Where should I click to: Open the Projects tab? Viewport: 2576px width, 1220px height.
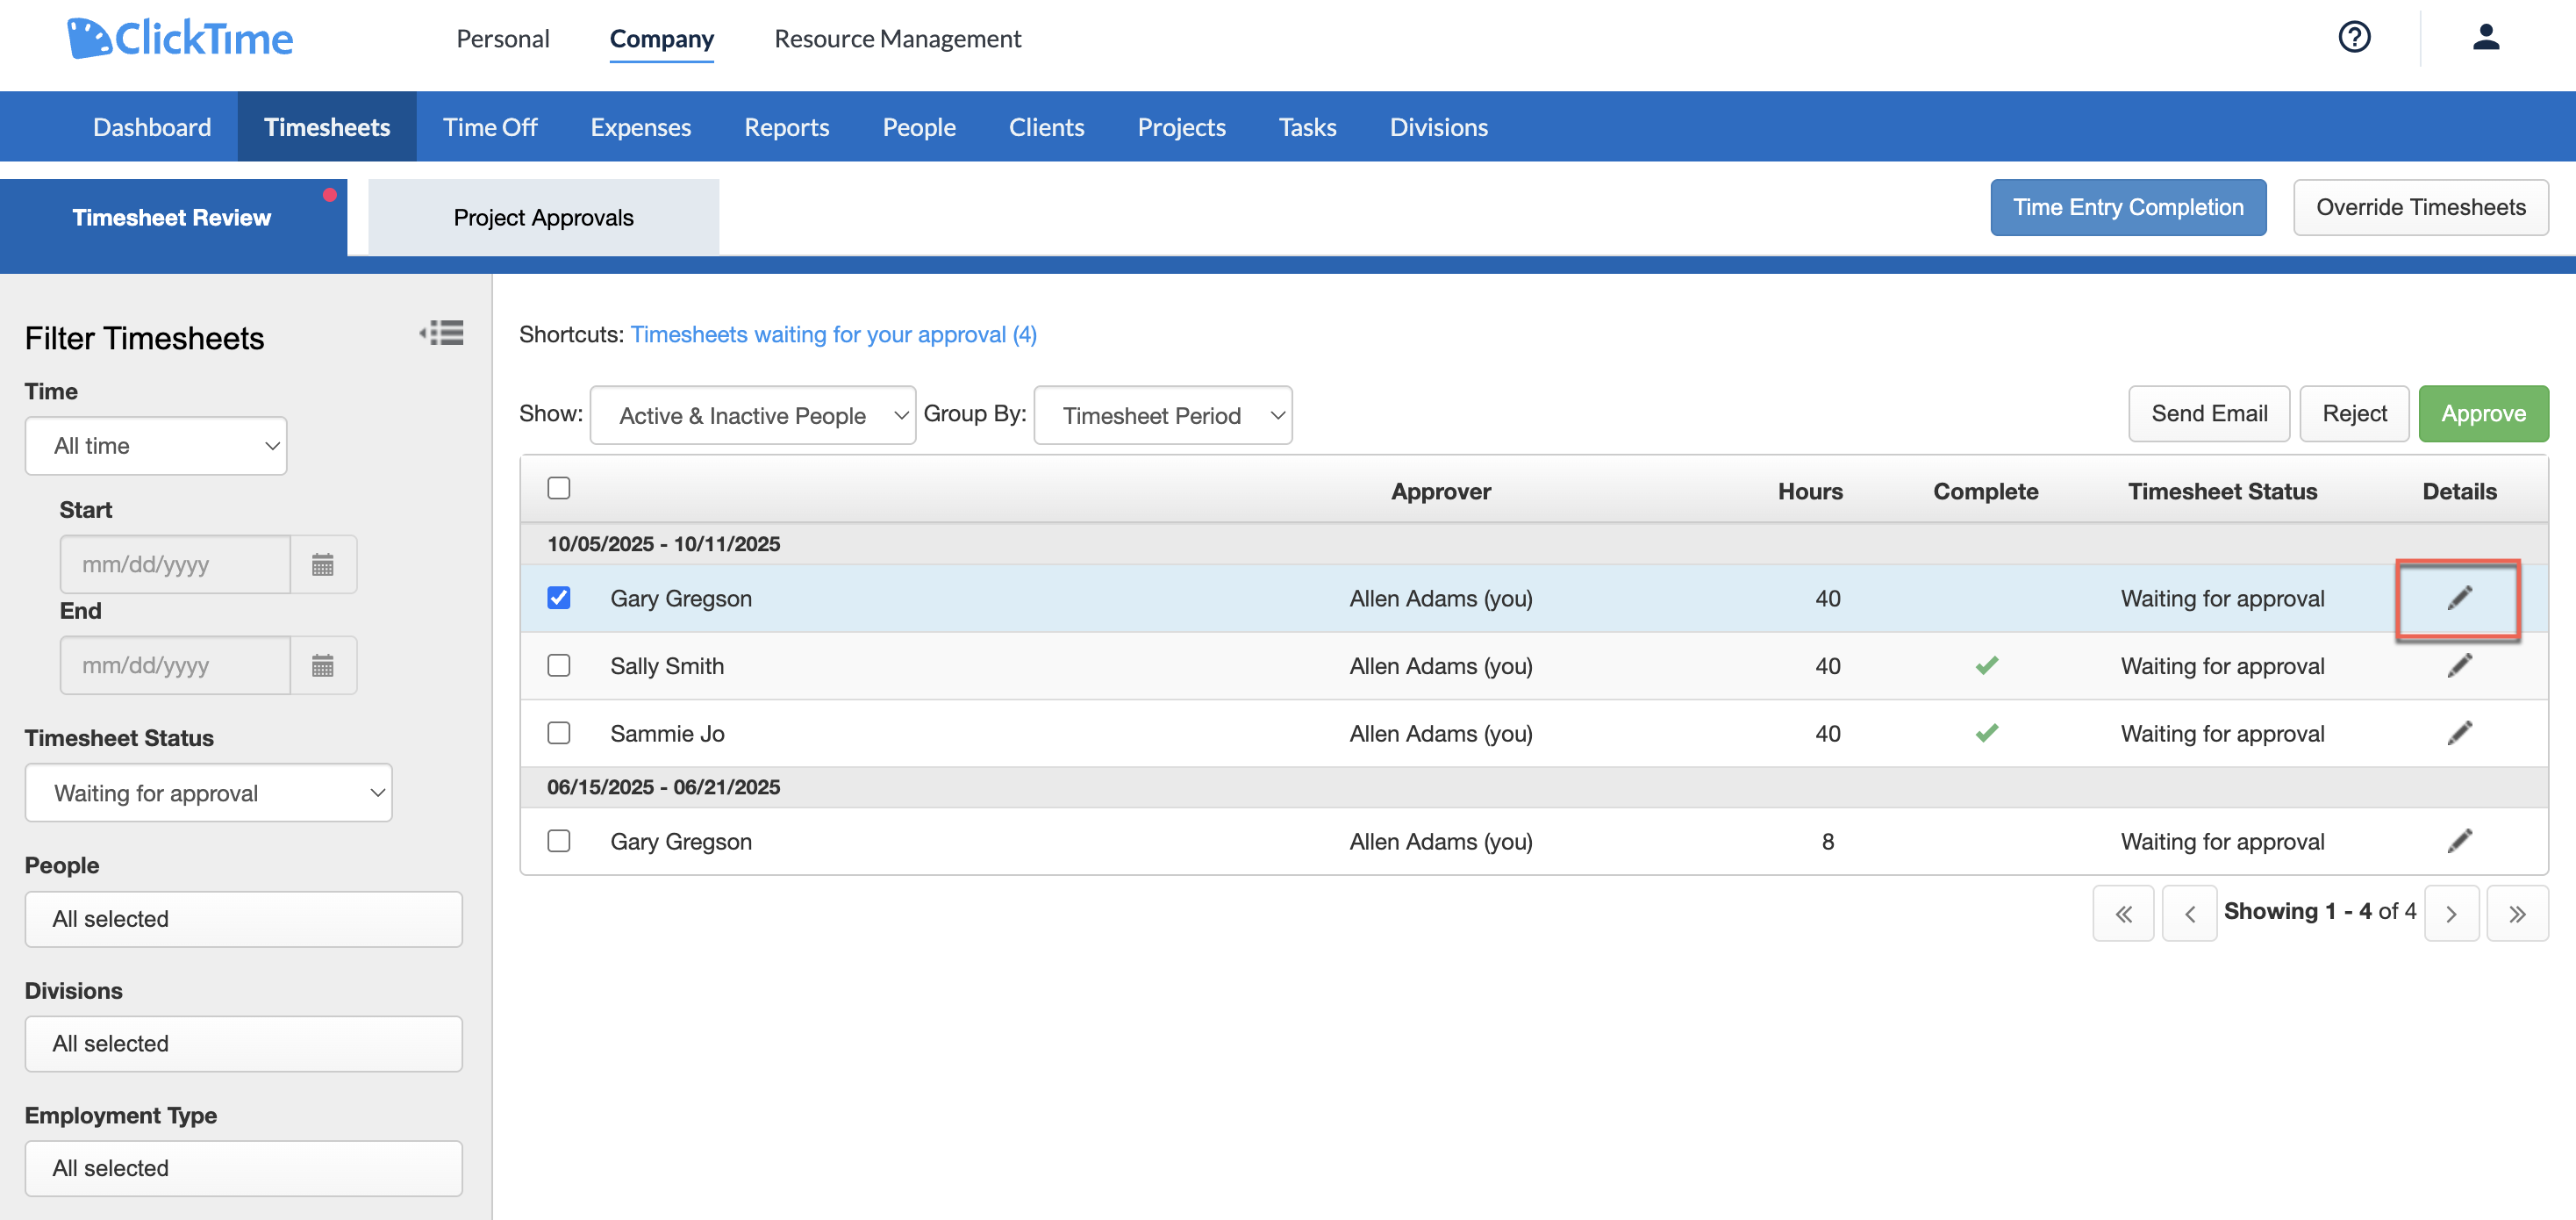(1181, 127)
